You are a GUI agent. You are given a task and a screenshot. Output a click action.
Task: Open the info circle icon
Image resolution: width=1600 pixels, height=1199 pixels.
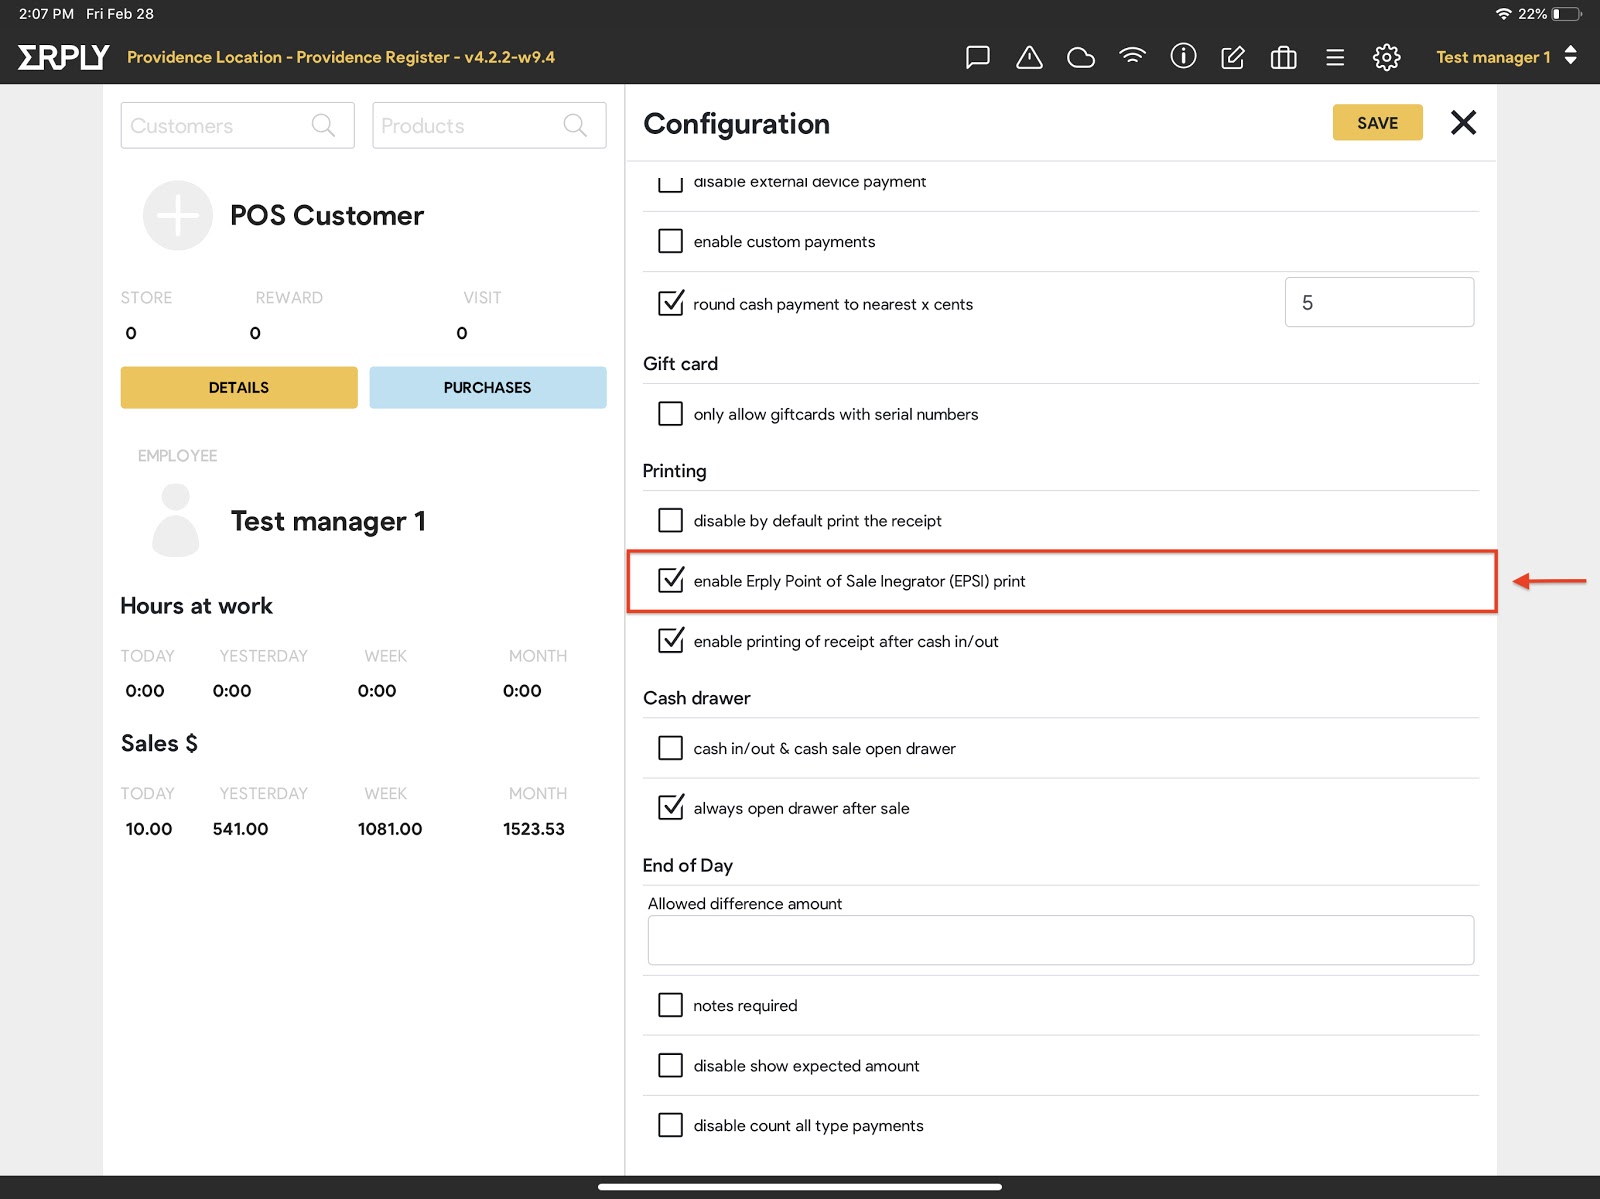pyautogui.click(x=1183, y=56)
